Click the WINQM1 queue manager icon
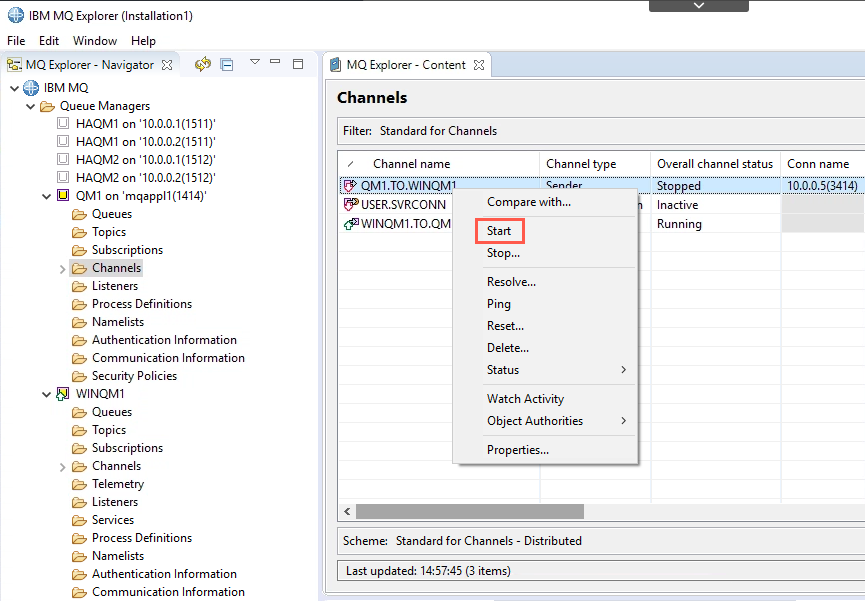This screenshot has height=601, width=865. 63,393
